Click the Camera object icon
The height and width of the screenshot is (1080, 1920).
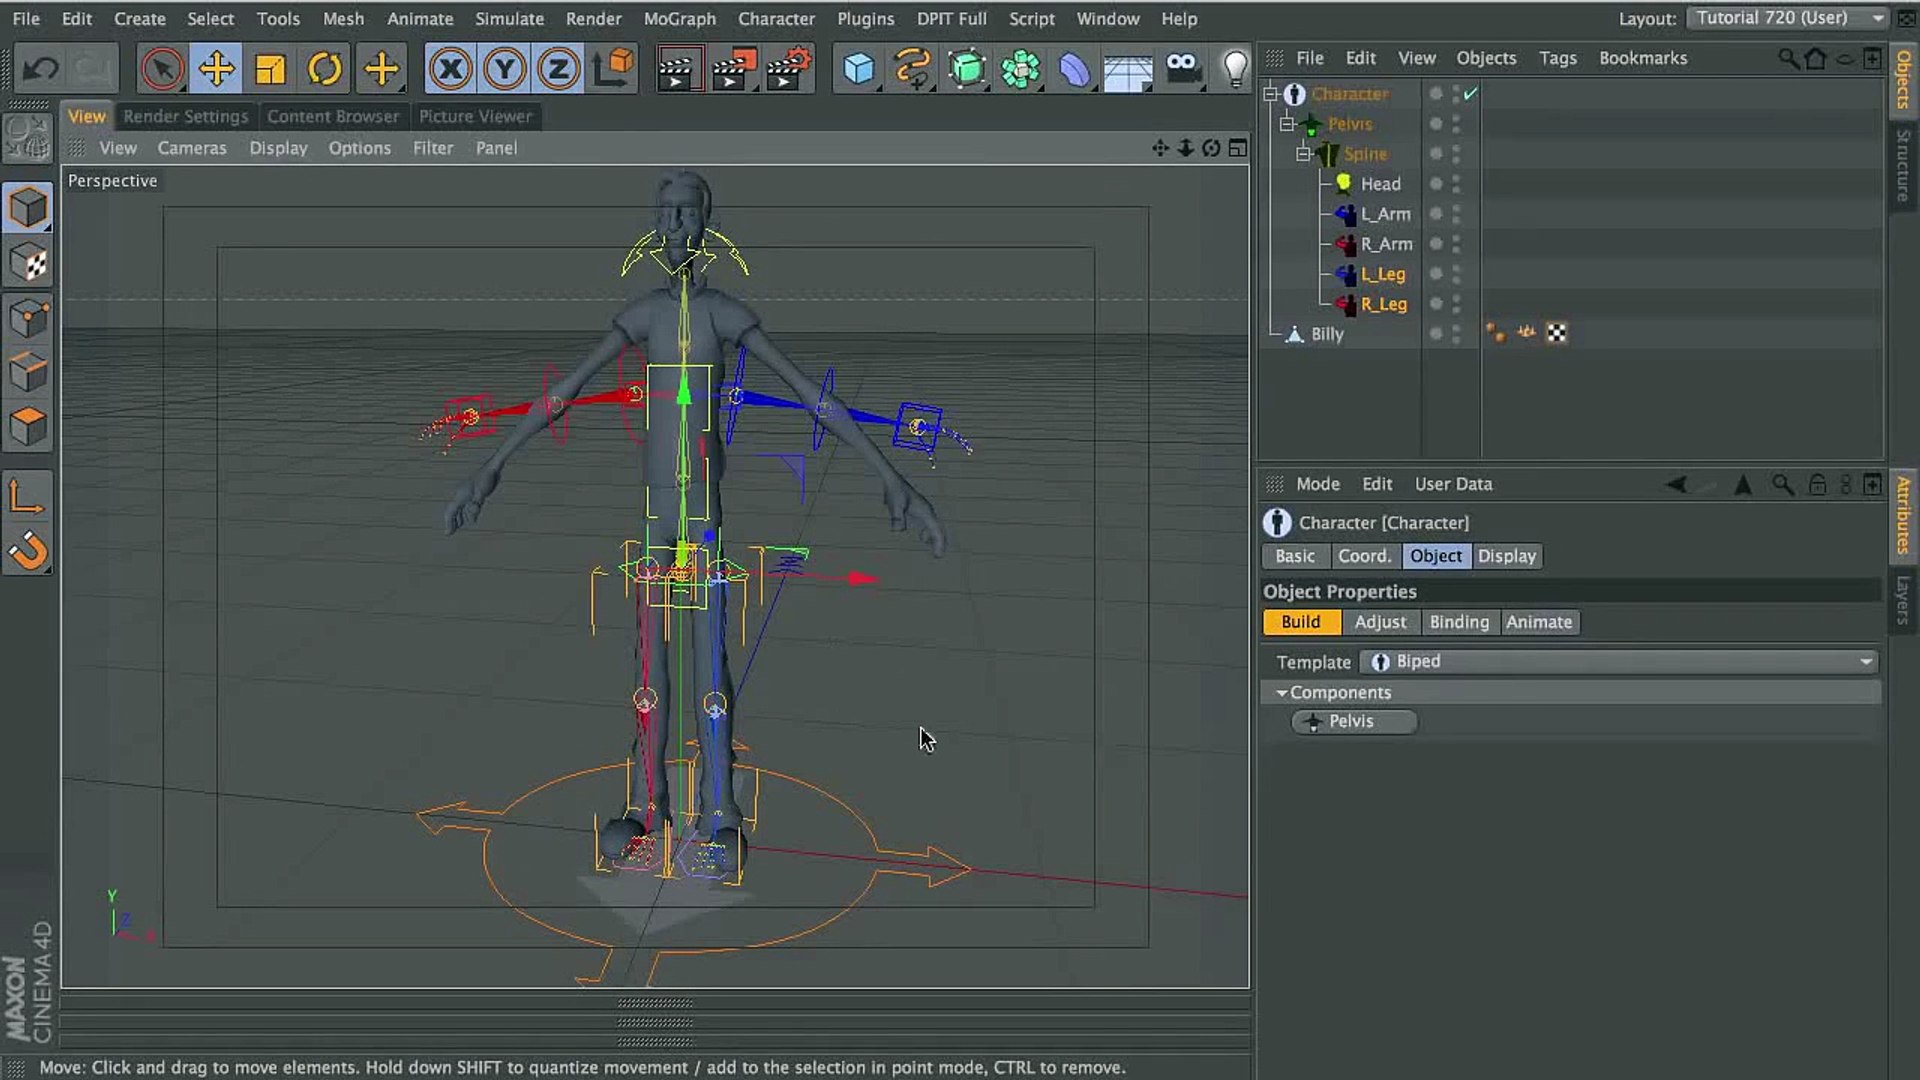click(x=1183, y=69)
